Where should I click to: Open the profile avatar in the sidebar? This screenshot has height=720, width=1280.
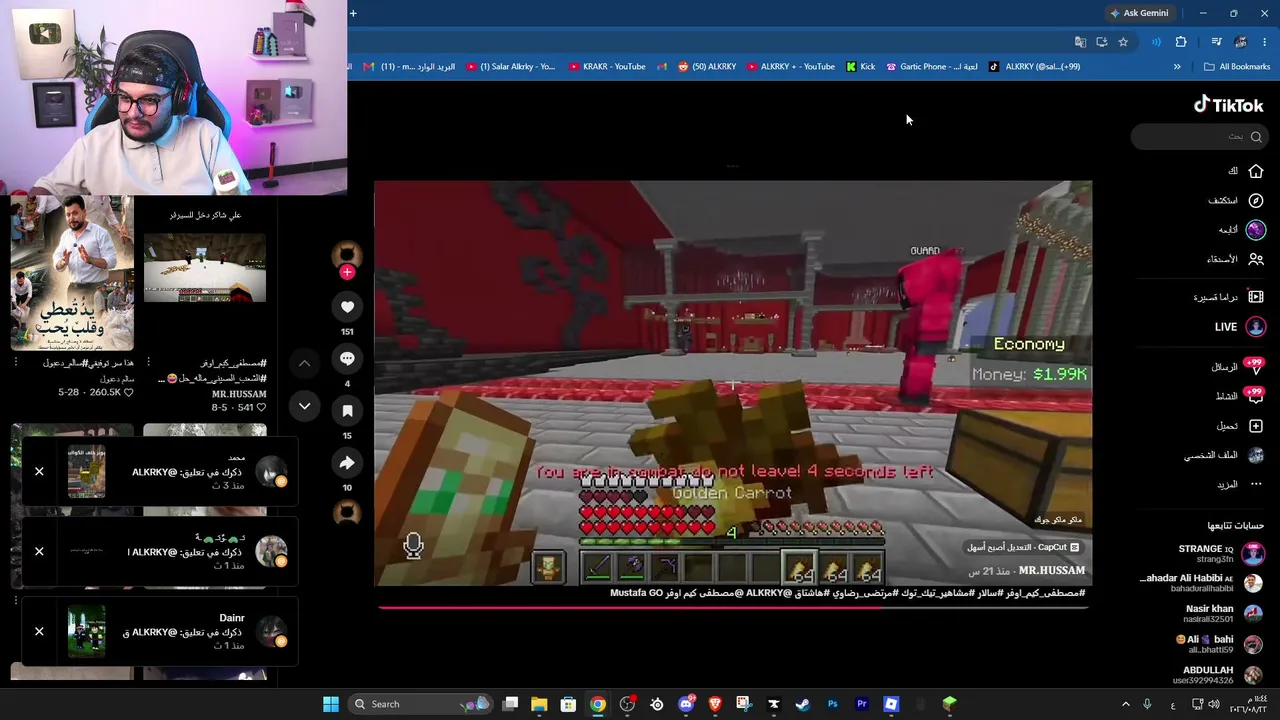(x=1256, y=455)
